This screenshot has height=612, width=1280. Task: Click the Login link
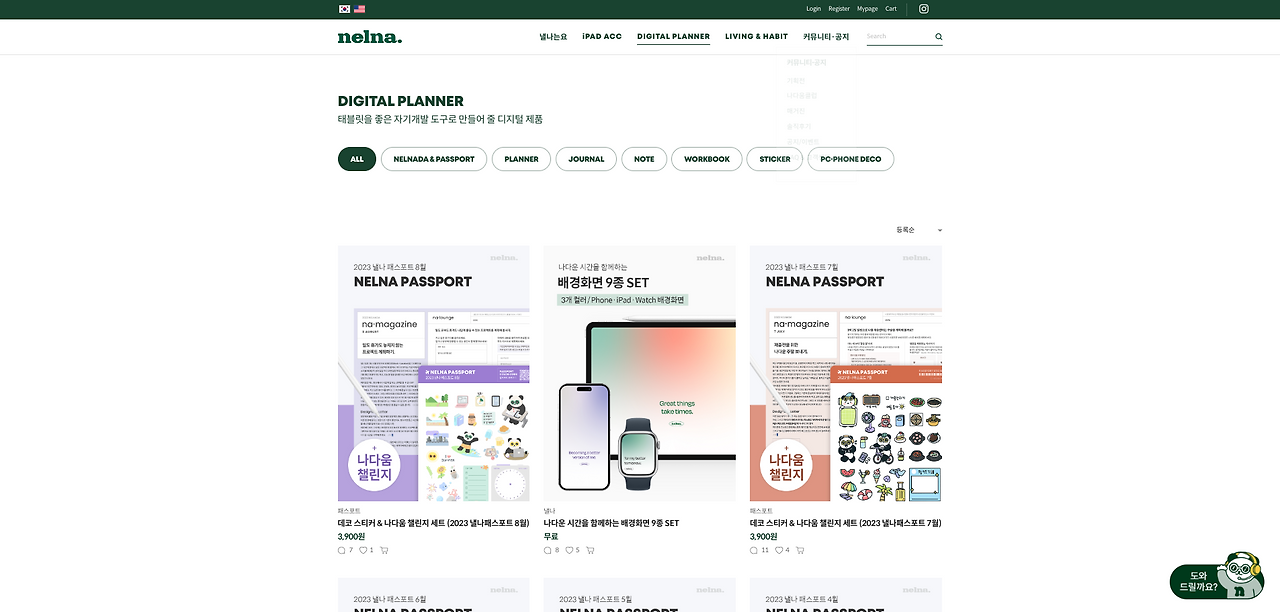(814, 9)
